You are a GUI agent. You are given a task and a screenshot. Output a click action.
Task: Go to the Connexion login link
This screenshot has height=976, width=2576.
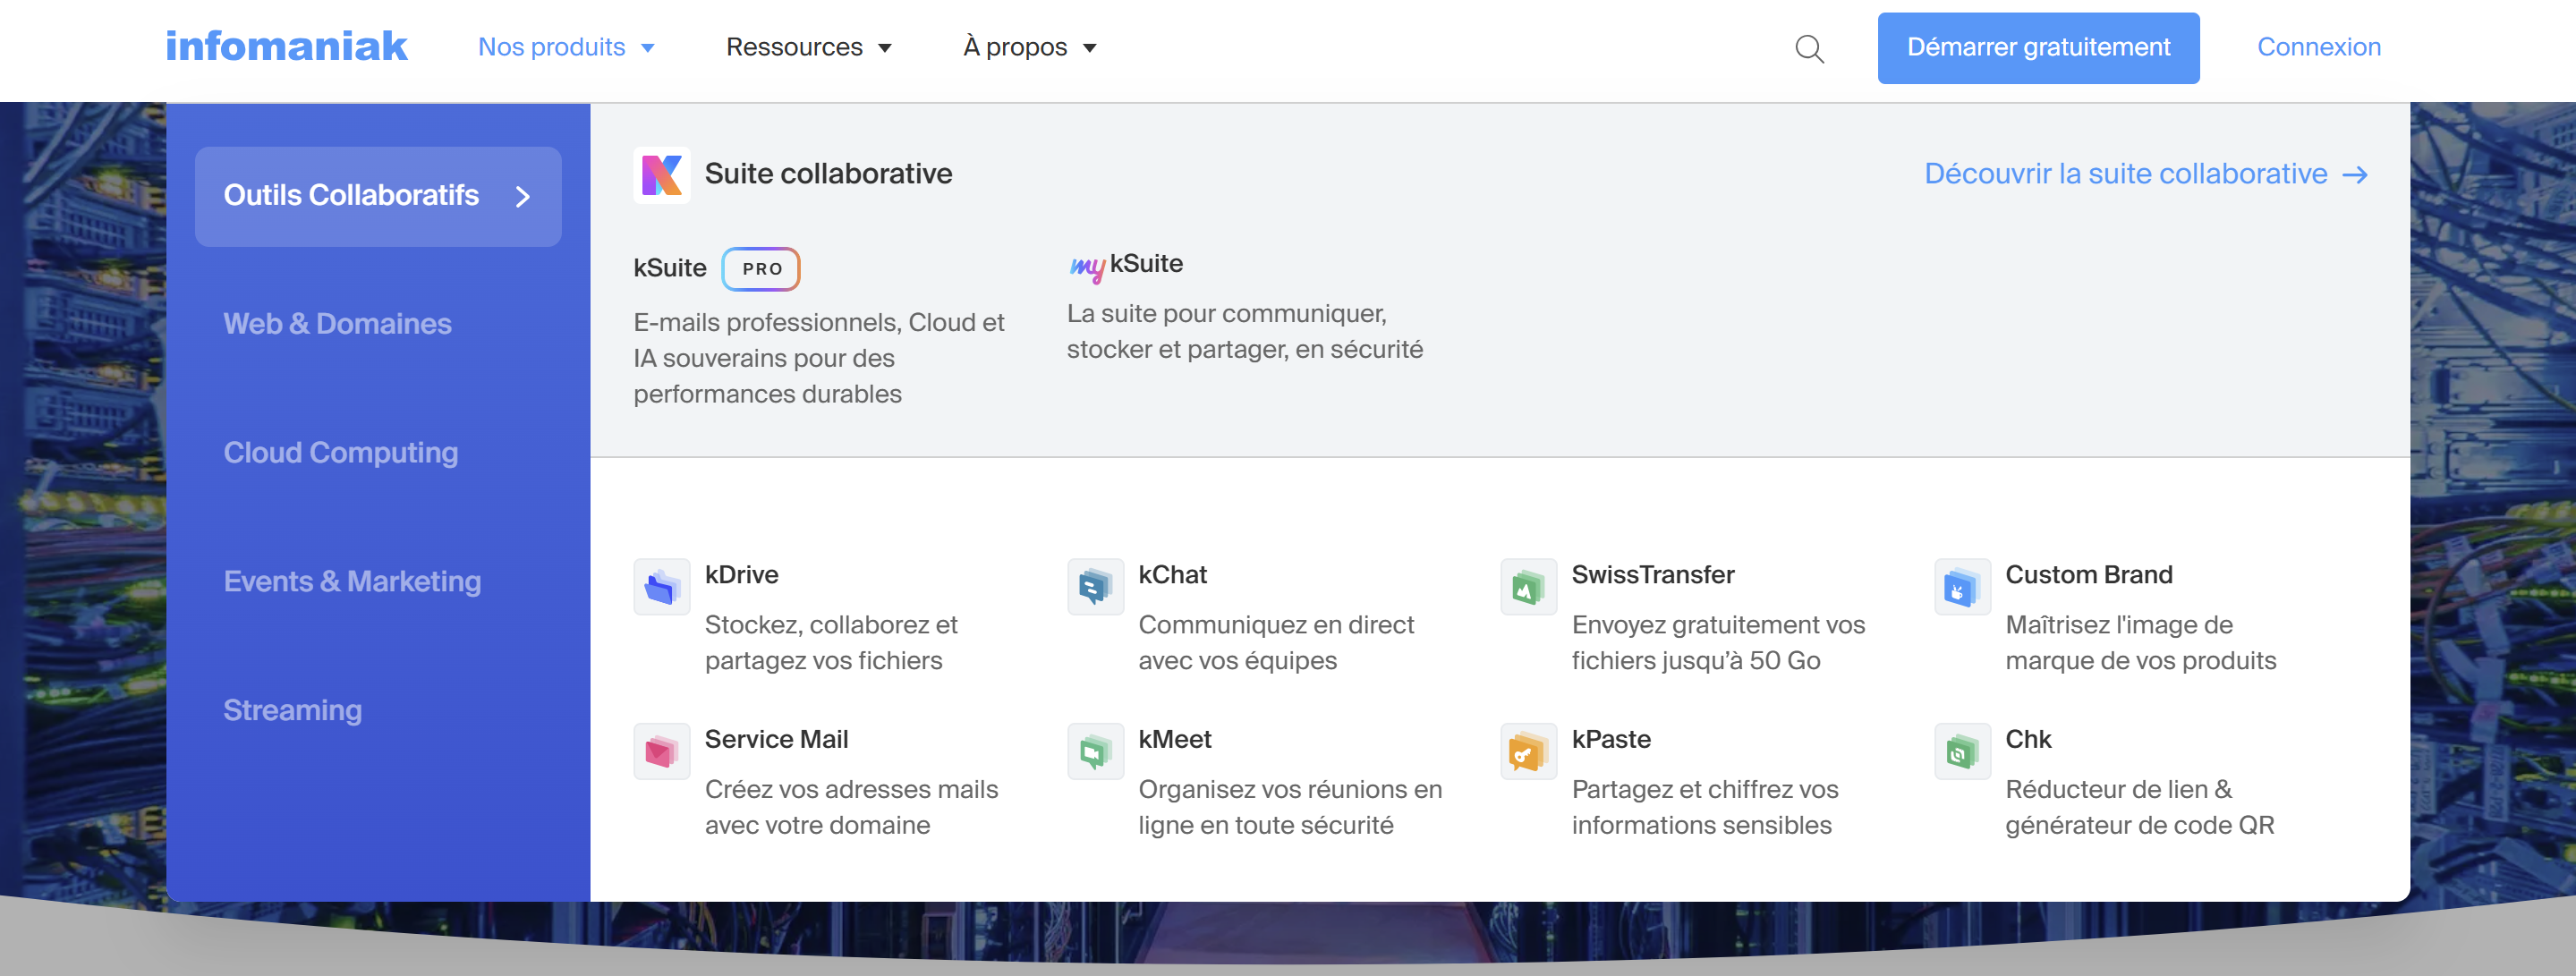tap(2318, 47)
